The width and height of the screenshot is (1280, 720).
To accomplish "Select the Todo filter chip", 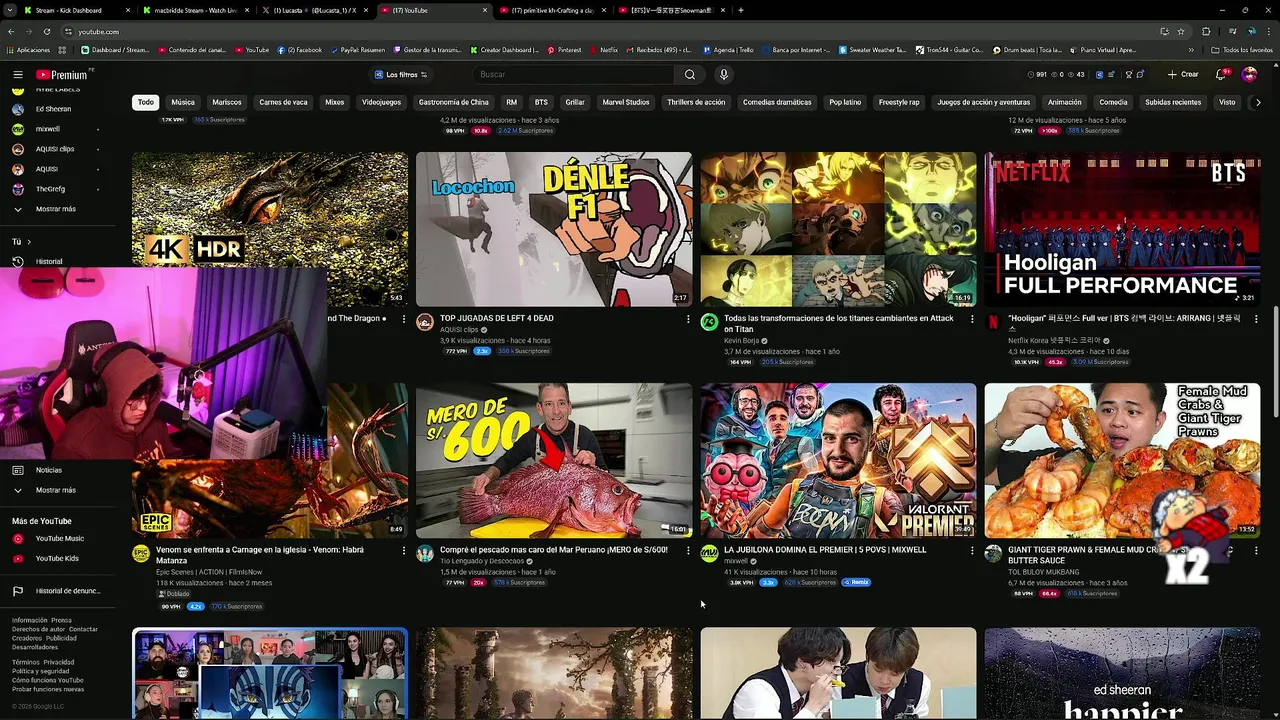I will [146, 102].
